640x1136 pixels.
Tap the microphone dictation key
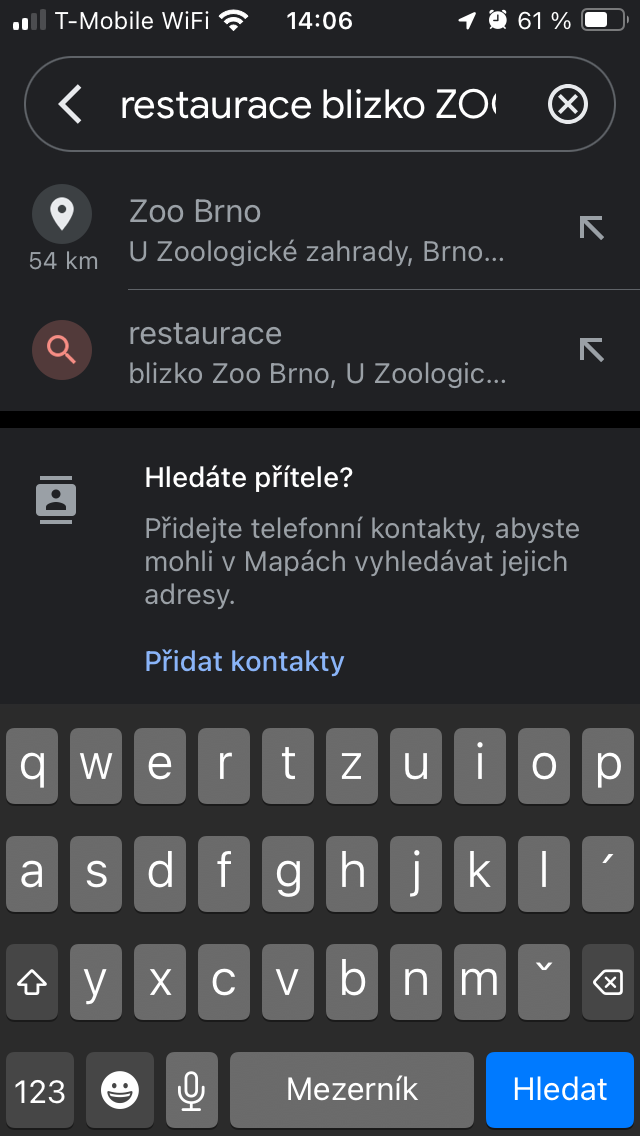click(191, 1089)
